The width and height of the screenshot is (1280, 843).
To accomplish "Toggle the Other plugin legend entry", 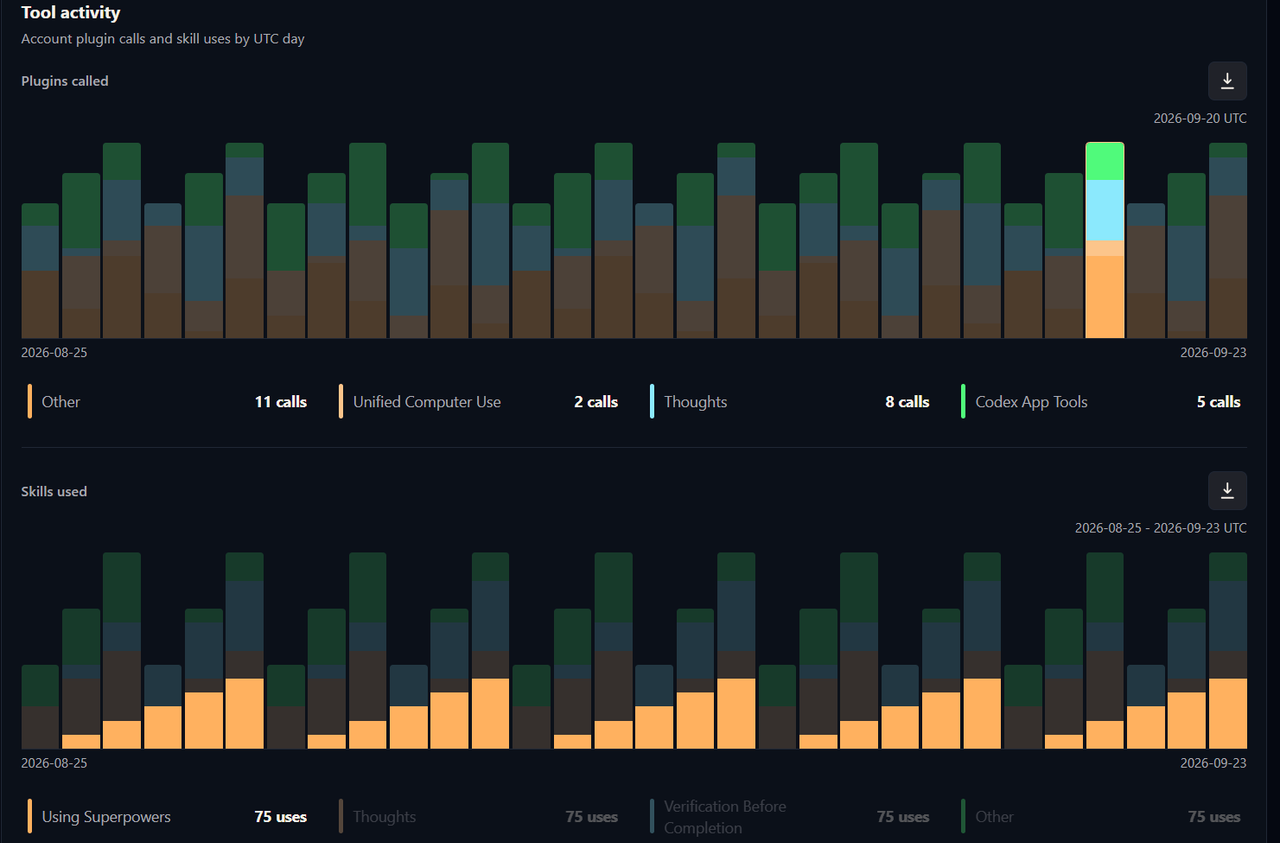I will coord(167,402).
